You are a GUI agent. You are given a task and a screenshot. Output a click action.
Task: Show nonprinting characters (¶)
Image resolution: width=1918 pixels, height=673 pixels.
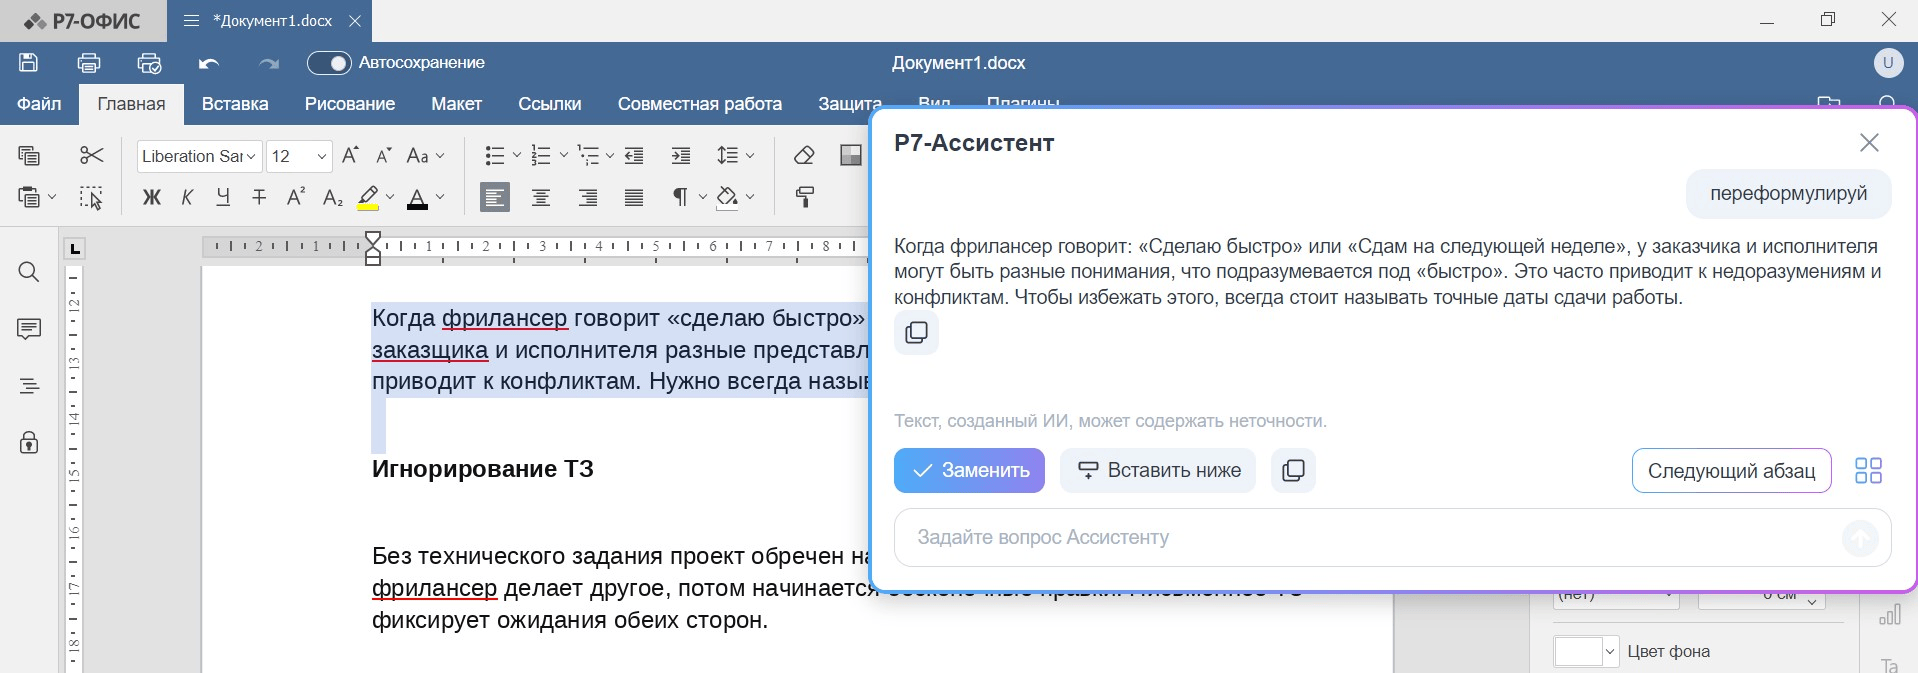point(680,197)
